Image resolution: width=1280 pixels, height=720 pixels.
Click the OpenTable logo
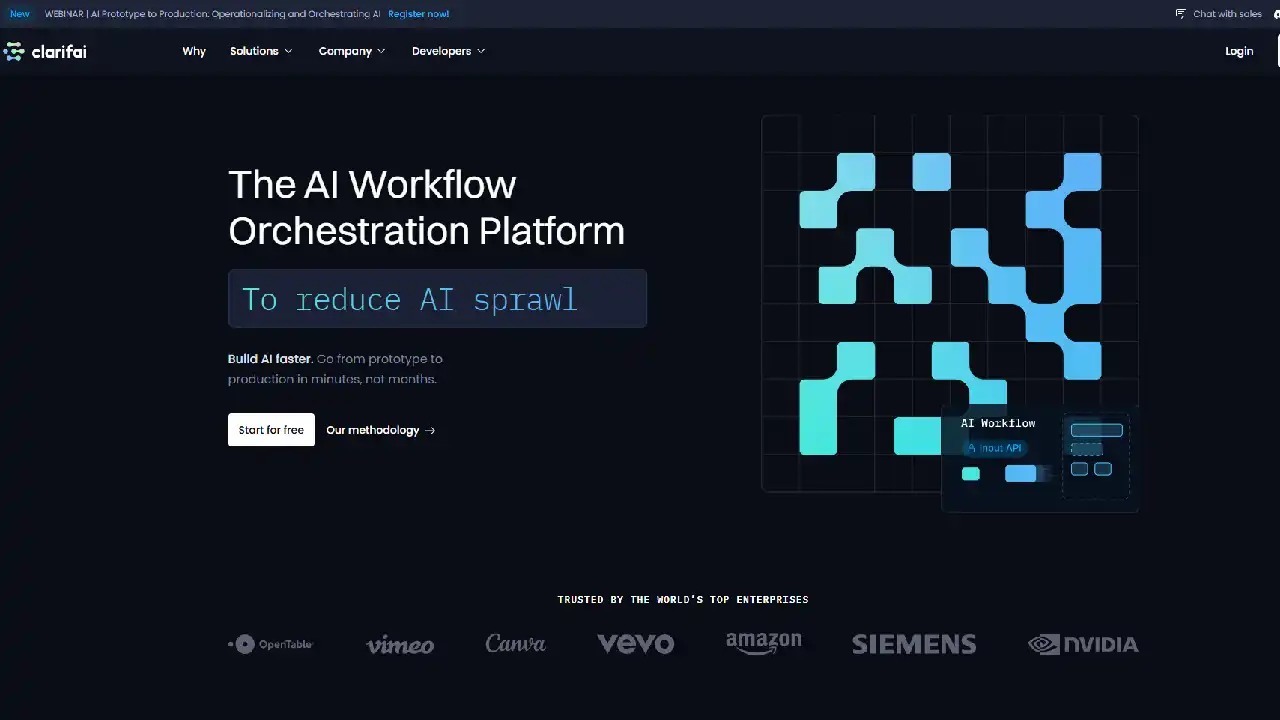coord(271,644)
